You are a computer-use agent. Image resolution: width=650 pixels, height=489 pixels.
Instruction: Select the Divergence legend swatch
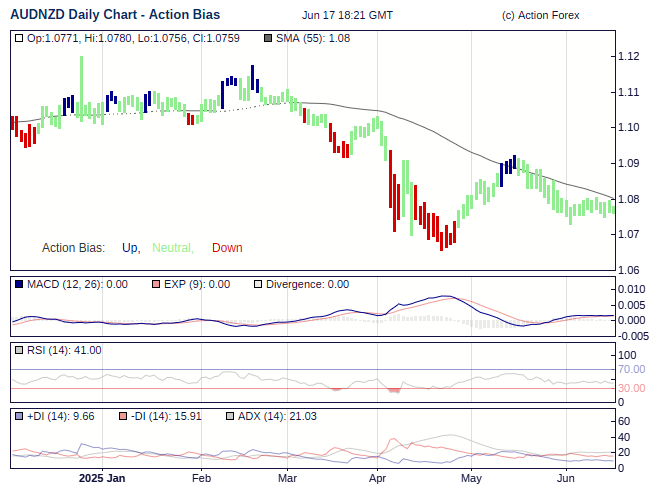258,284
